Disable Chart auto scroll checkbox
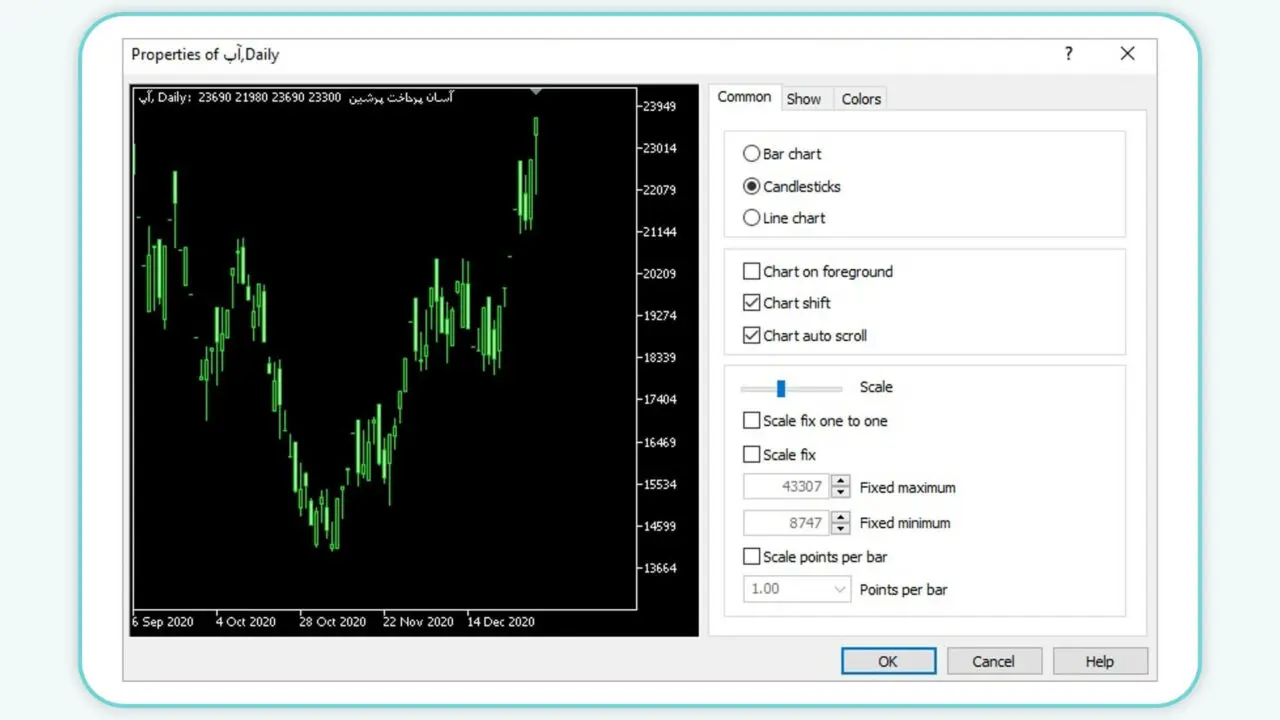The image size is (1280, 720). (752, 335)
